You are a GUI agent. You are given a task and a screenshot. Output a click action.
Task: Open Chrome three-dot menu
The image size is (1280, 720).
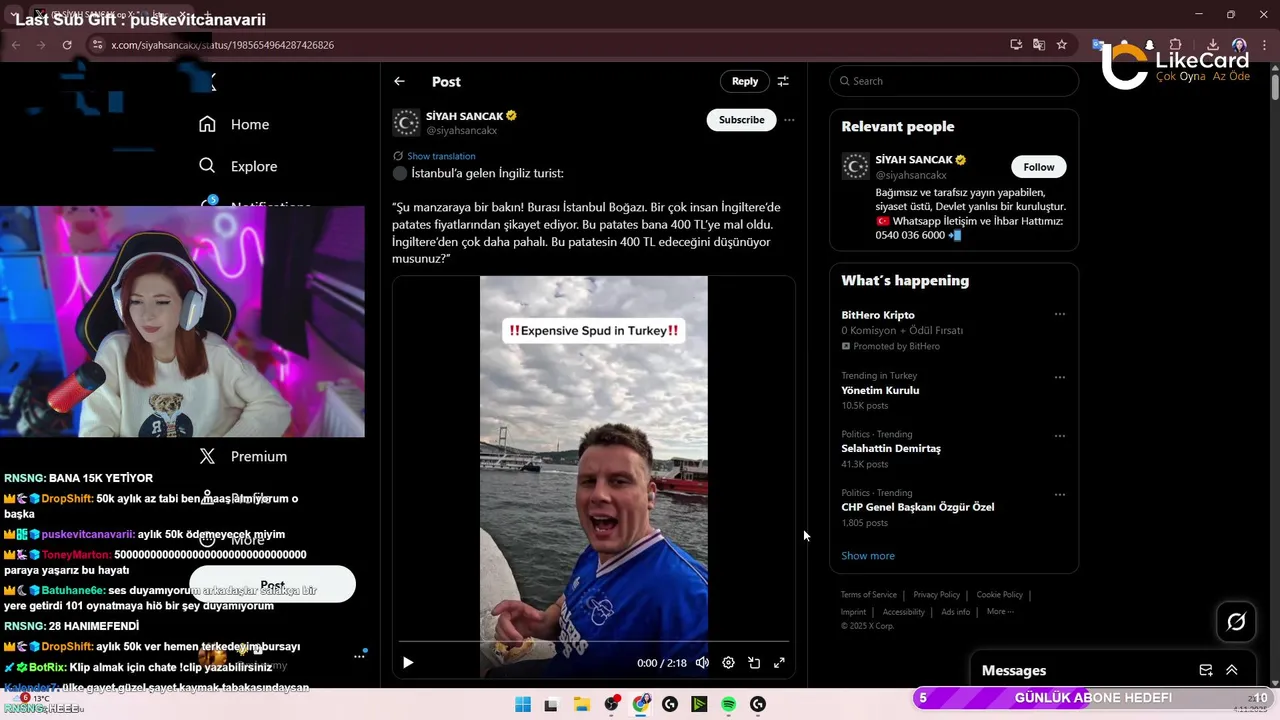[x=1265, y=45]
